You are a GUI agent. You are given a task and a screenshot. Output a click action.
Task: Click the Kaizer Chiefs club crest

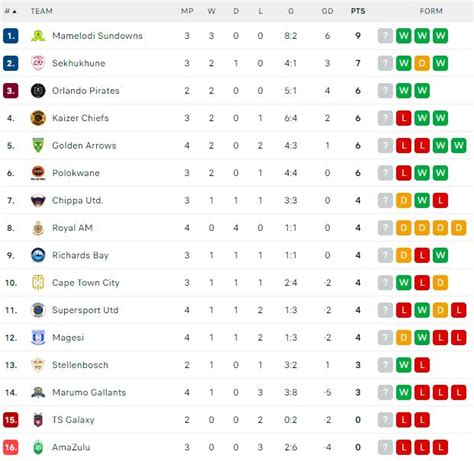point(38,118)
